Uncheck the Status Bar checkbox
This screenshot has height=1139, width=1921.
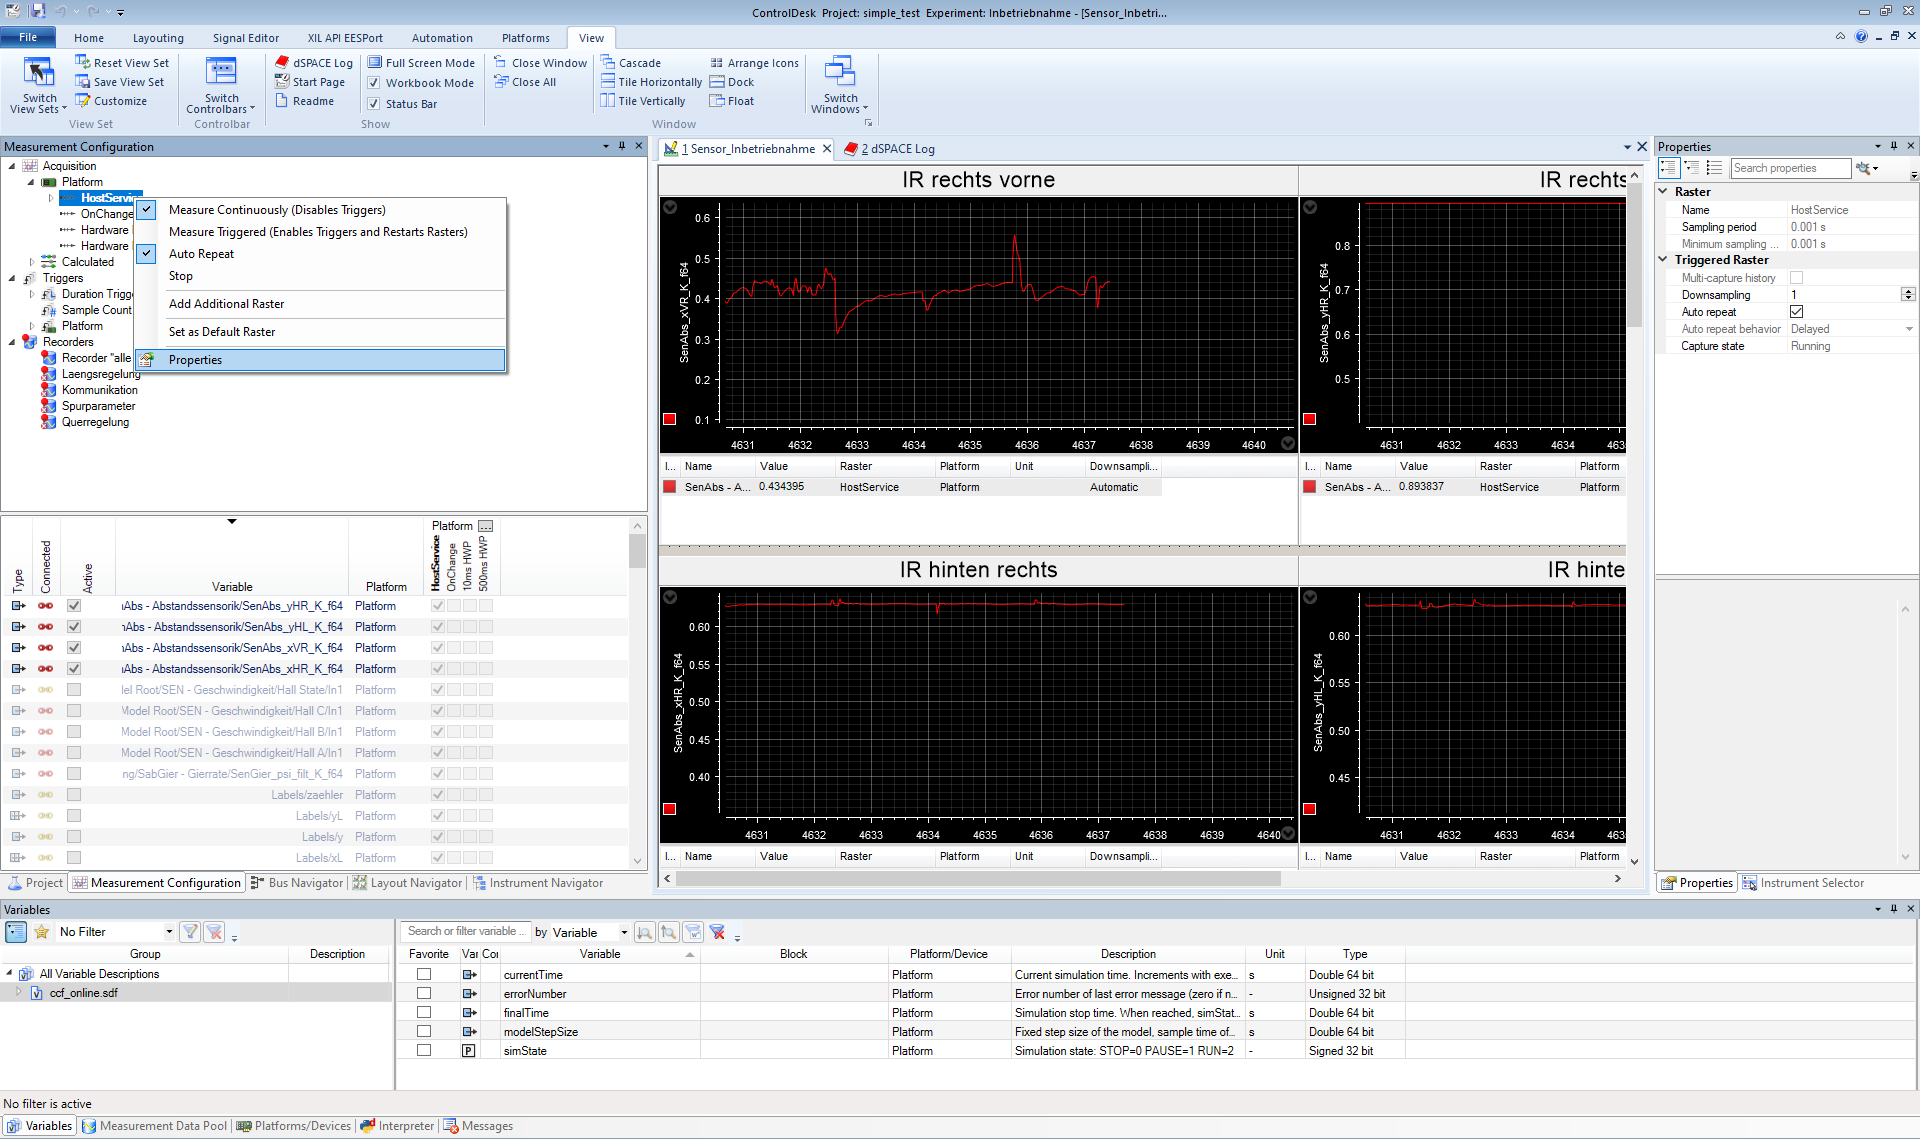pyautogui.click(x=374, y=104)
